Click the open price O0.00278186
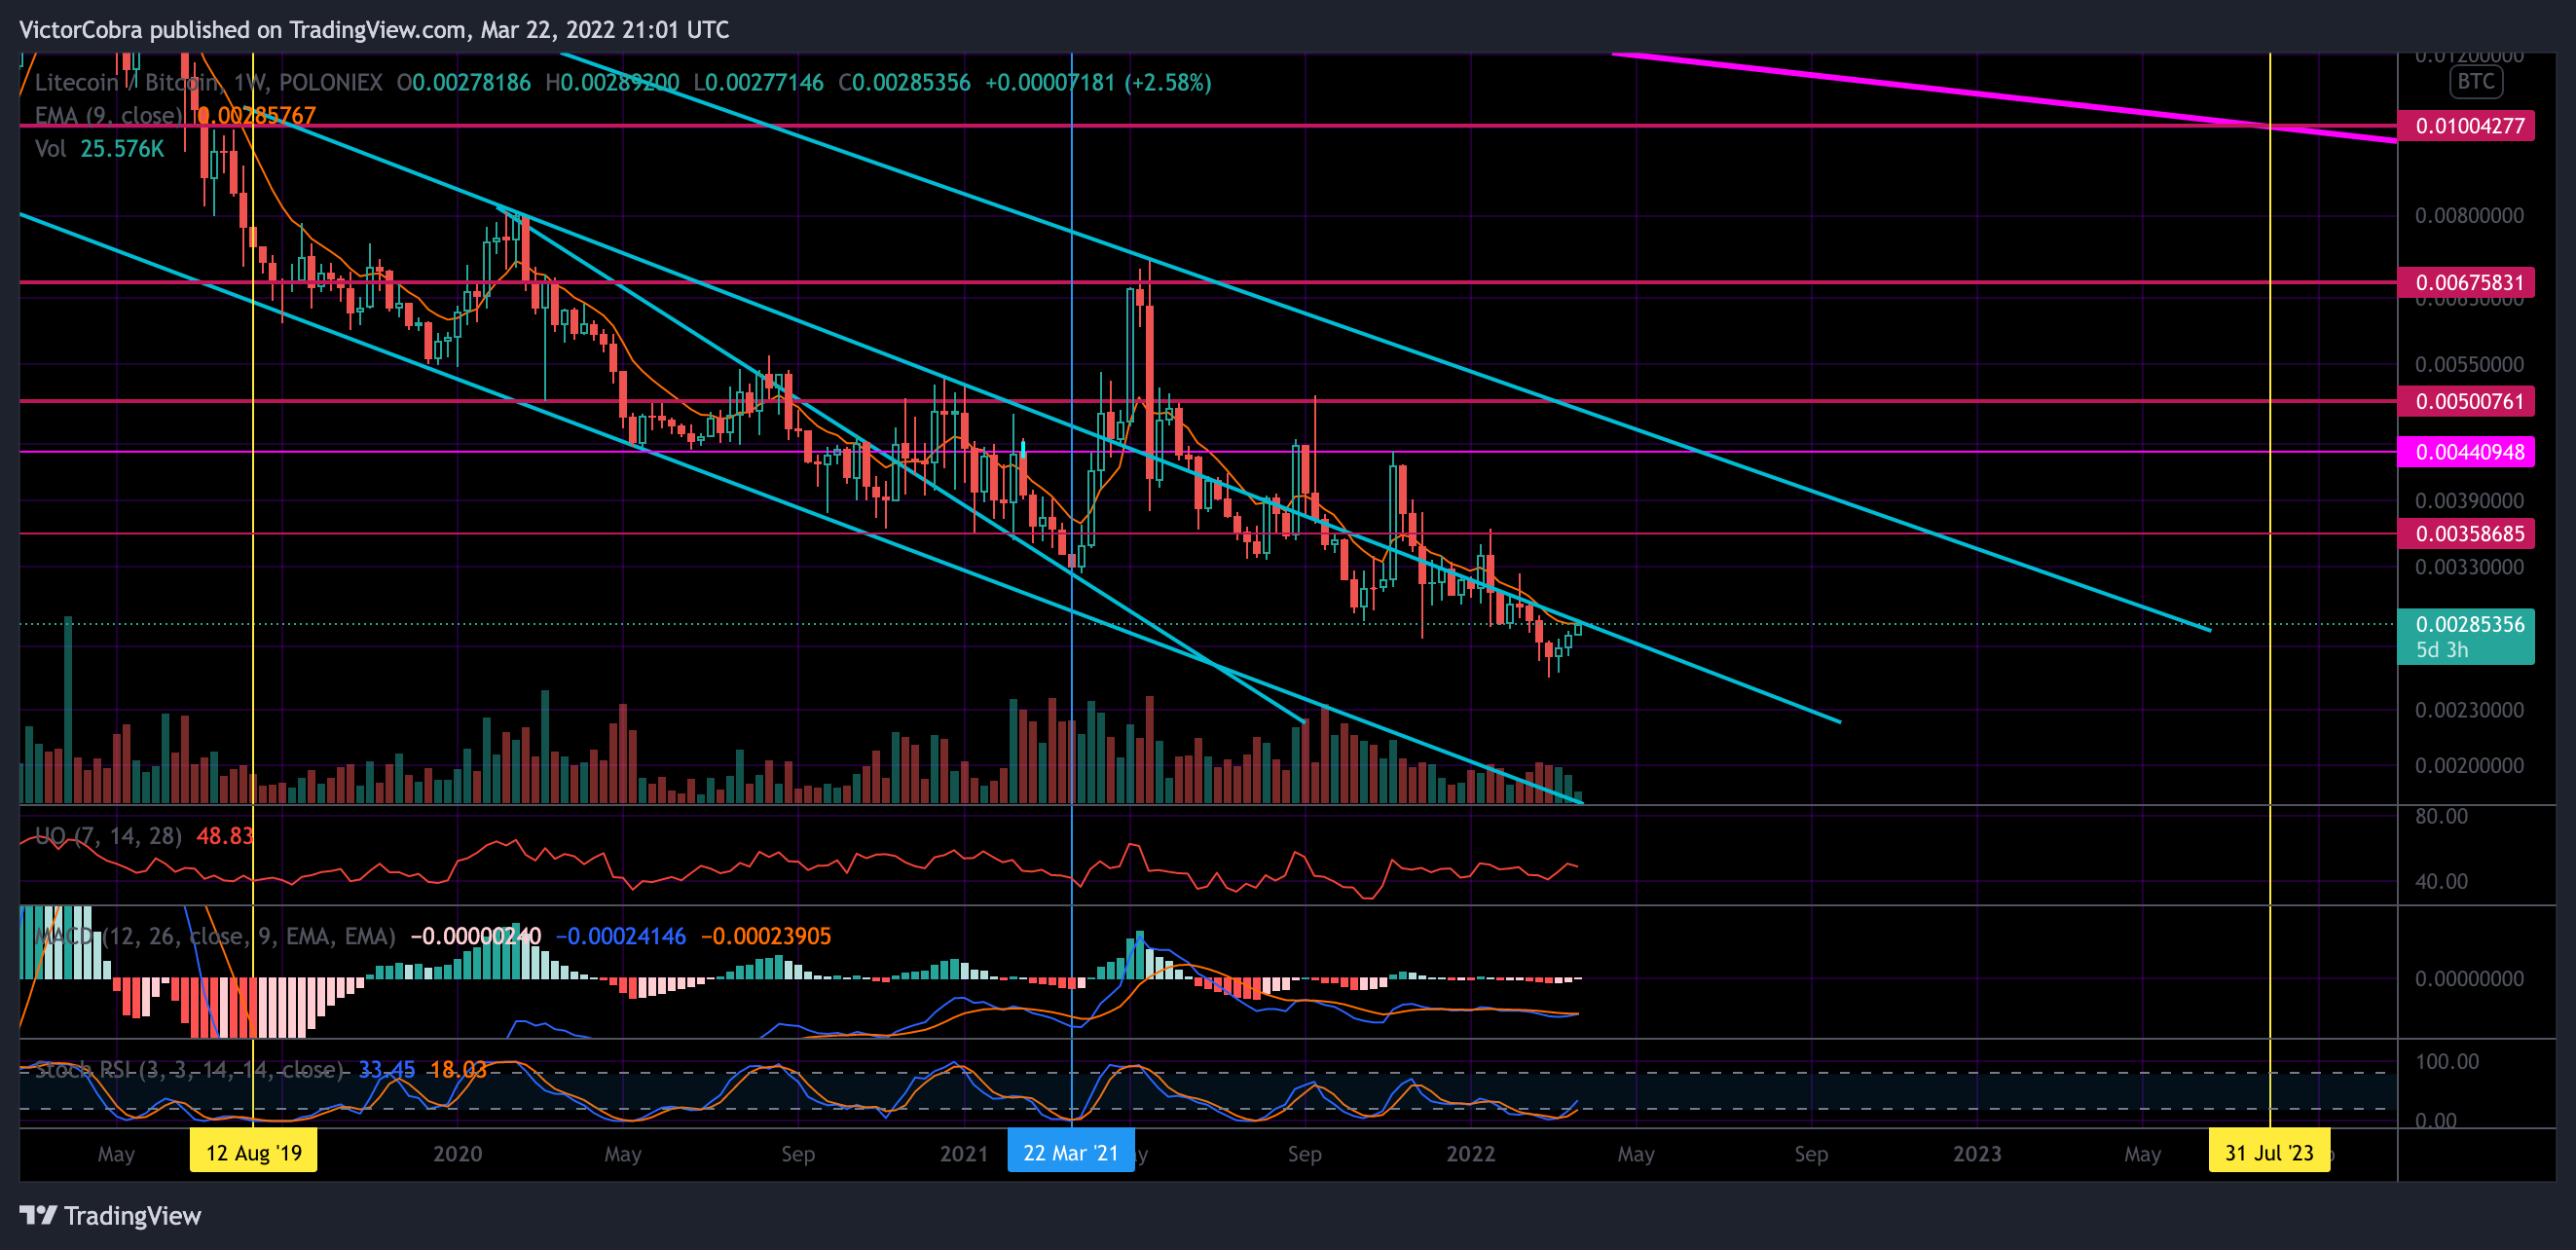Screen dimensions: 2576x1250 click(x=464, y=82)
